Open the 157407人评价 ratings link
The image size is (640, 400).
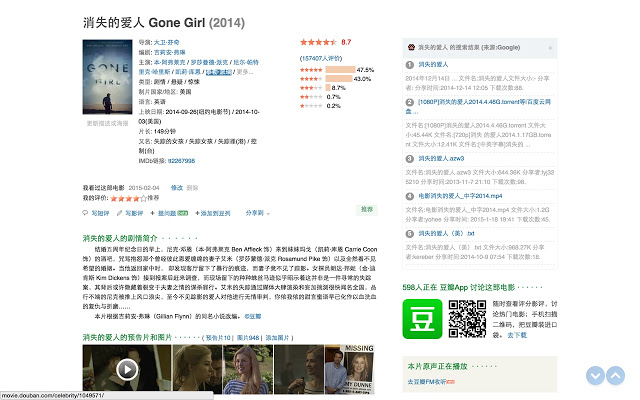321,58
